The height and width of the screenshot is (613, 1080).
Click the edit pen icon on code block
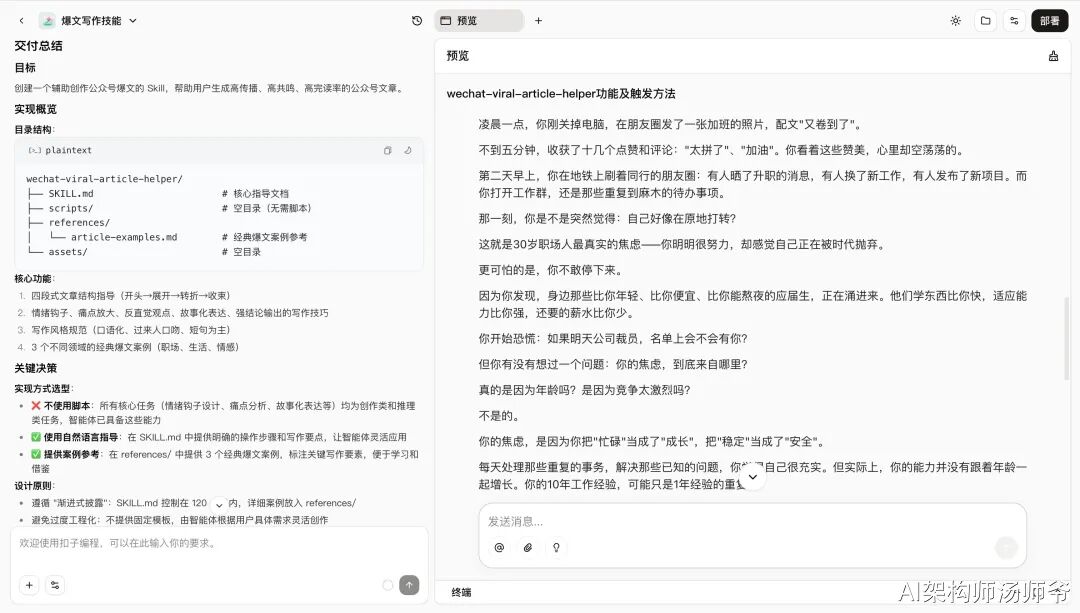click(x=407, y=150)
